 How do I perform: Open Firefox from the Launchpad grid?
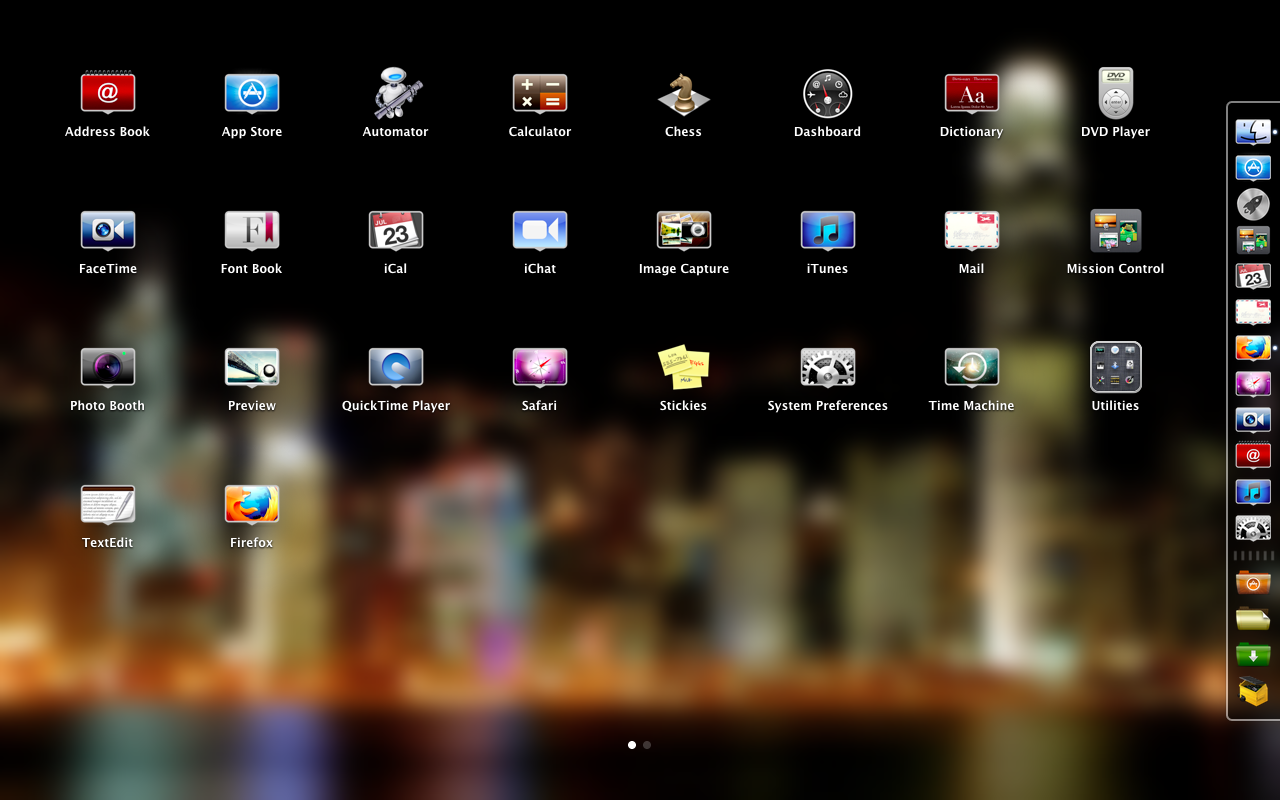pyautogui.click(x=252, y=505)
